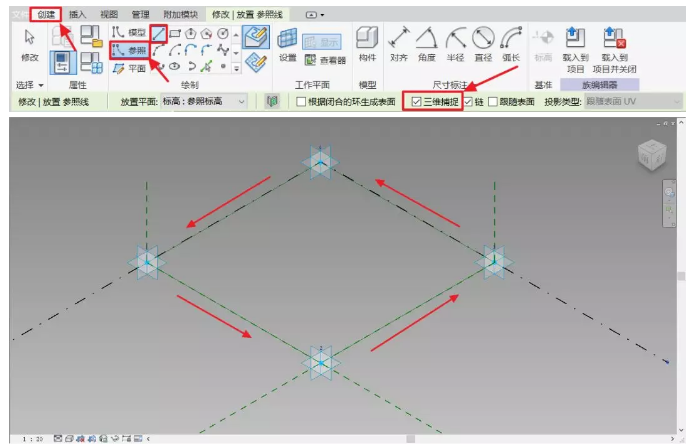692x448 pixels.
Task: Open the 投影类型 projection type dropdown
Action: [633, 102]
